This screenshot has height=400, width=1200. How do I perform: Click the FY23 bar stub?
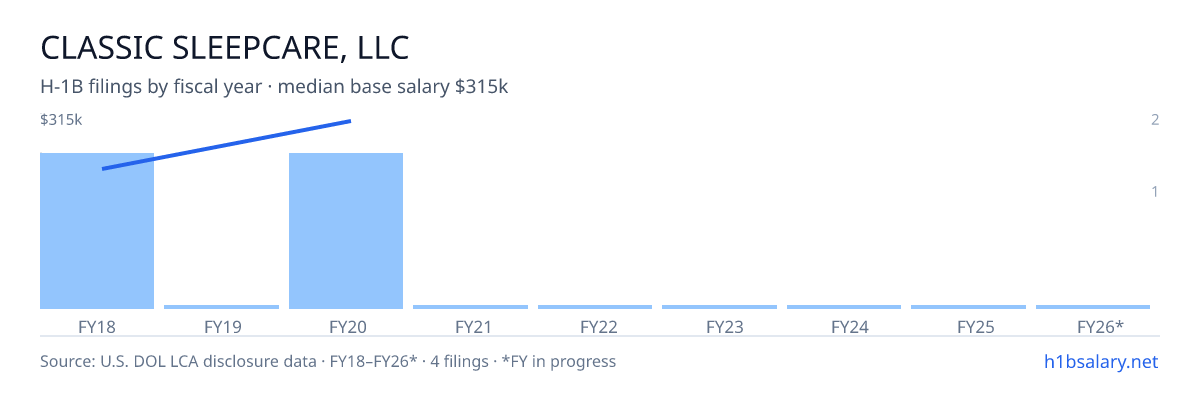[x=719, y=307]
